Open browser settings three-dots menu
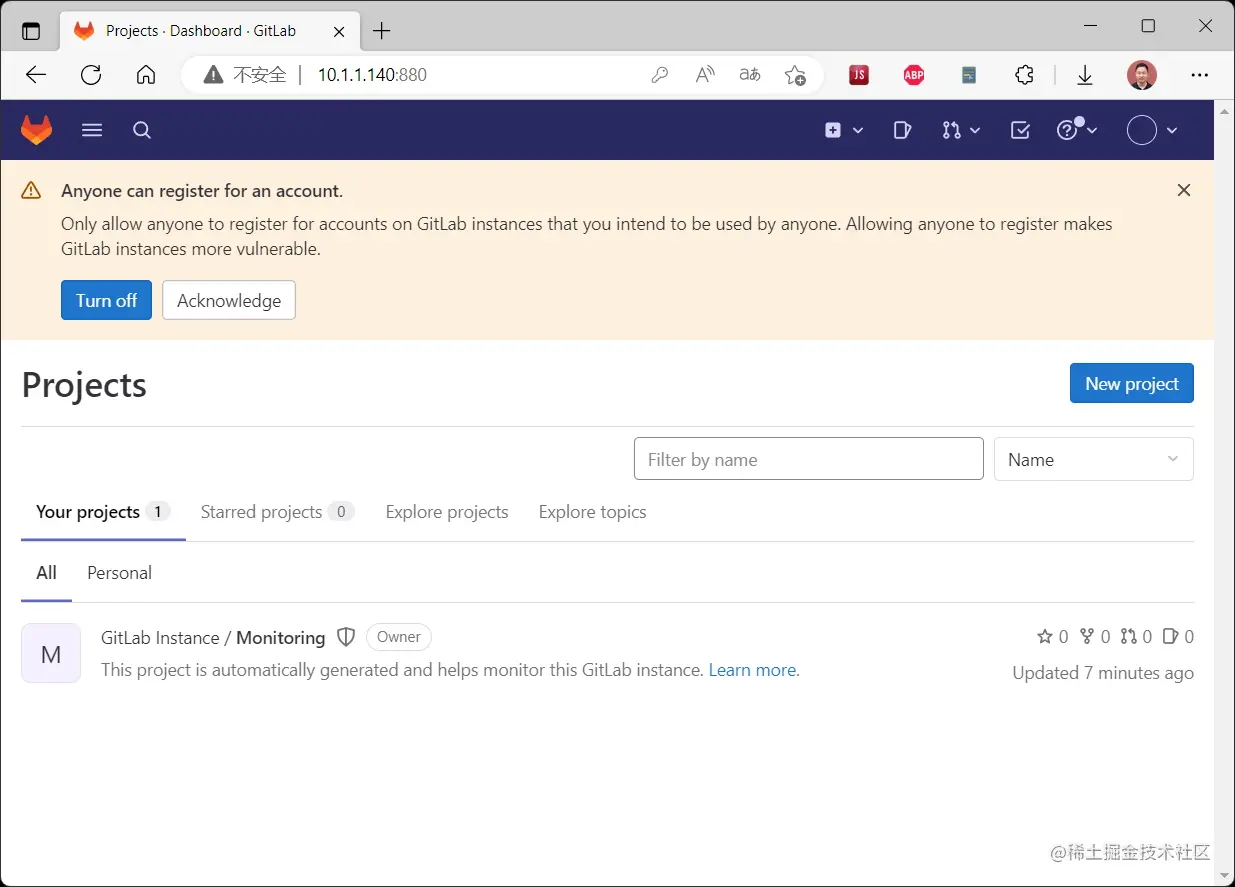The width and height of the screenshot is (1235, 887). pos(1200,75)
